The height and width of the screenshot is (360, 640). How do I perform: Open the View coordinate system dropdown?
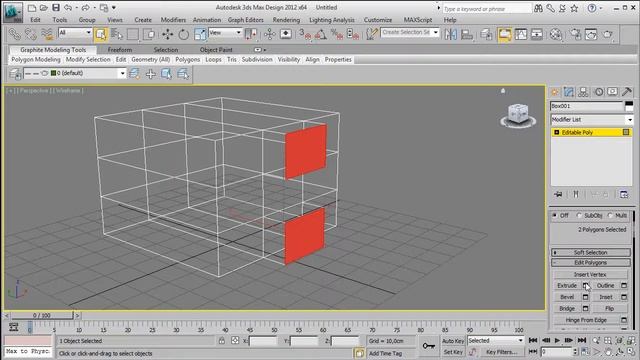225,32
